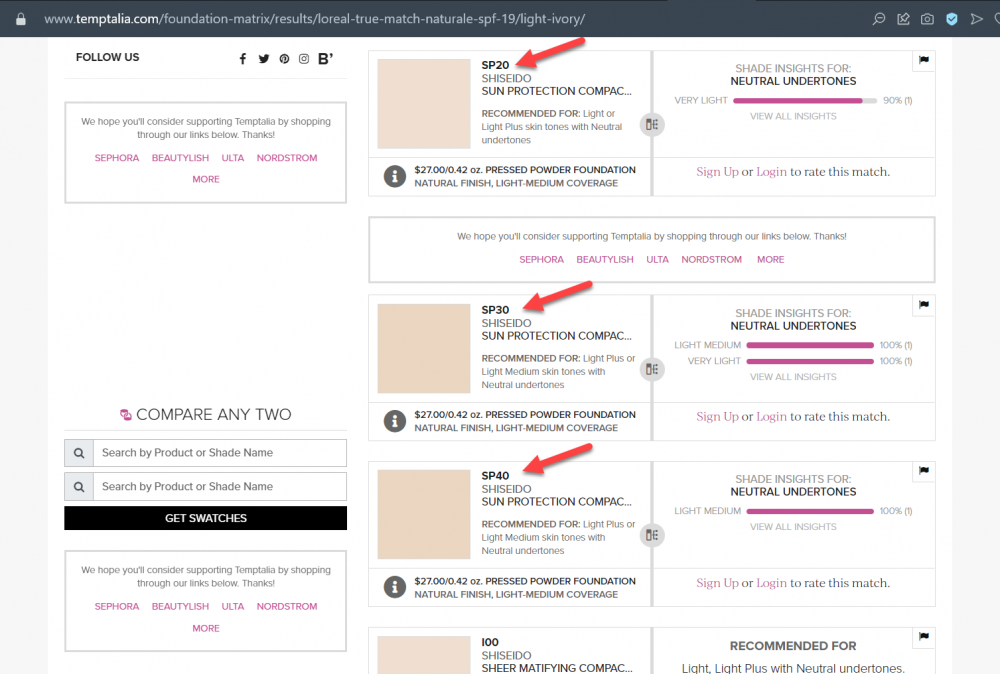Click the info icon beside SP30's price details
Viewport: 1000px width, 674px height.
[394, 420]
